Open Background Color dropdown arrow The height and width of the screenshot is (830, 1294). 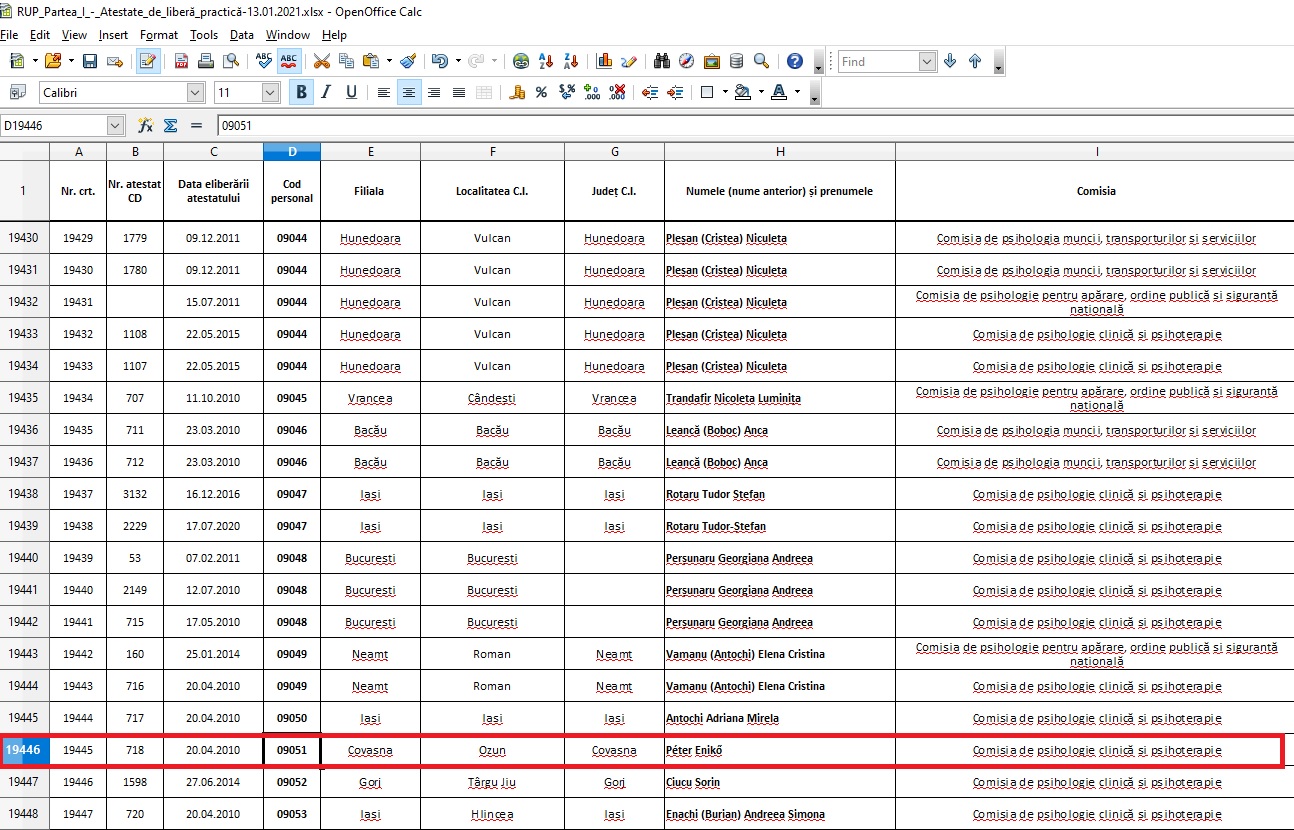[762, 92]
